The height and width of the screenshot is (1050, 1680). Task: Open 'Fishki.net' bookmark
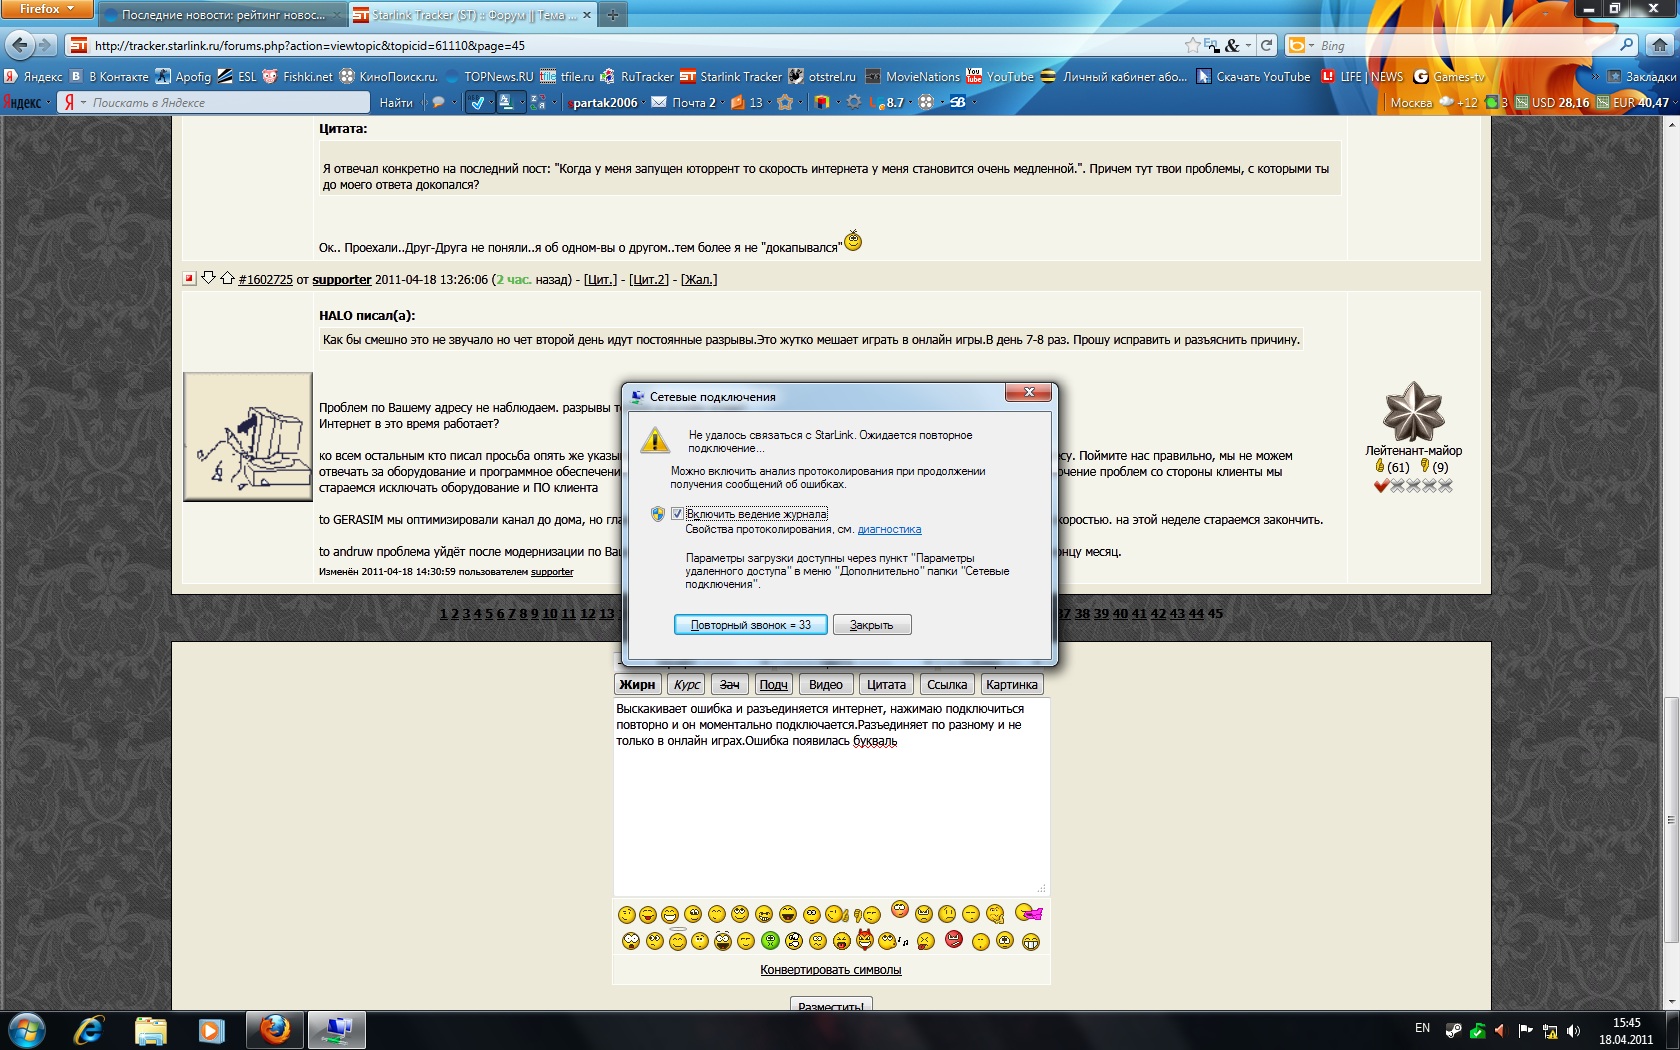click(x=298, y=76)
